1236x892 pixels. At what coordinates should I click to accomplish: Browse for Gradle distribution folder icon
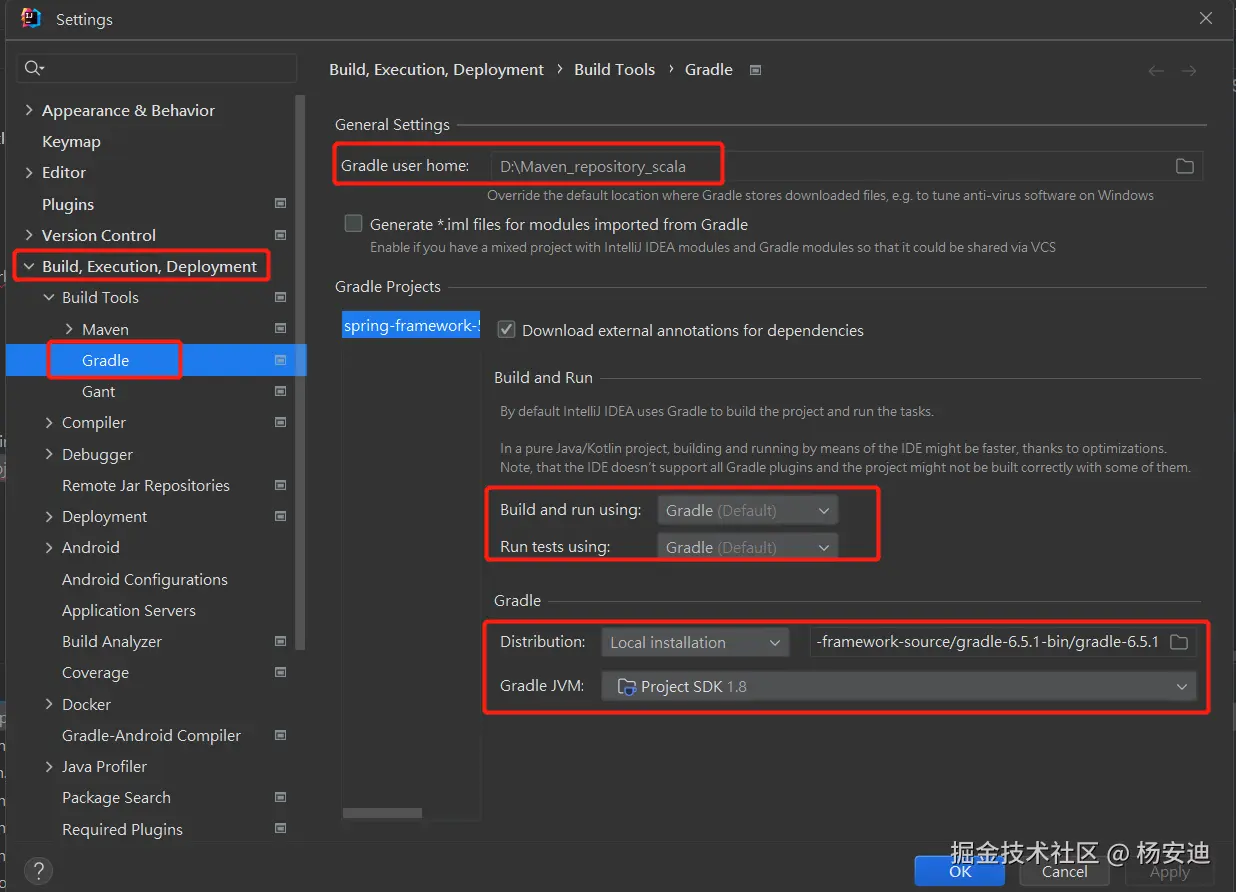[1179, 642]
